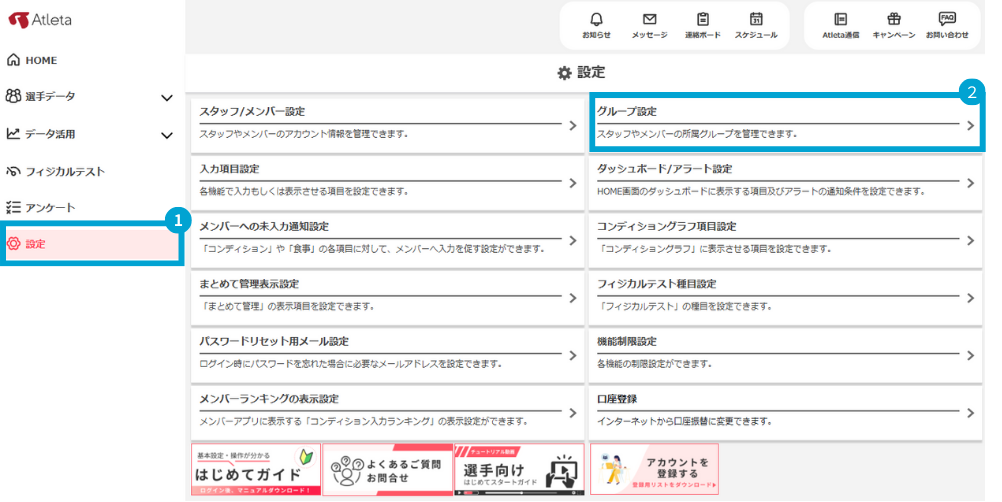Select 設定 in the sidebar
The image size is (1002, 502).
coord(35,244)
